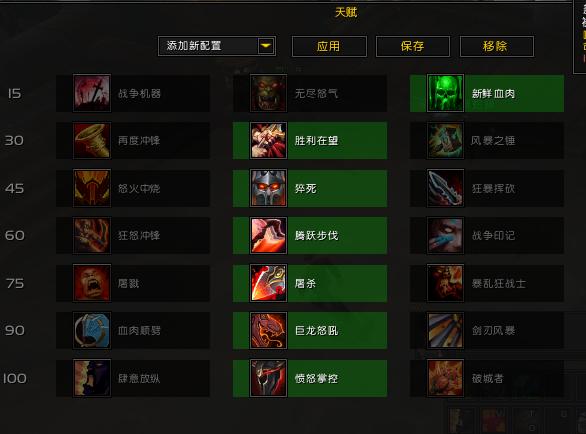Click the 应用 button
The image size is (586, 434).
point(329,46)
